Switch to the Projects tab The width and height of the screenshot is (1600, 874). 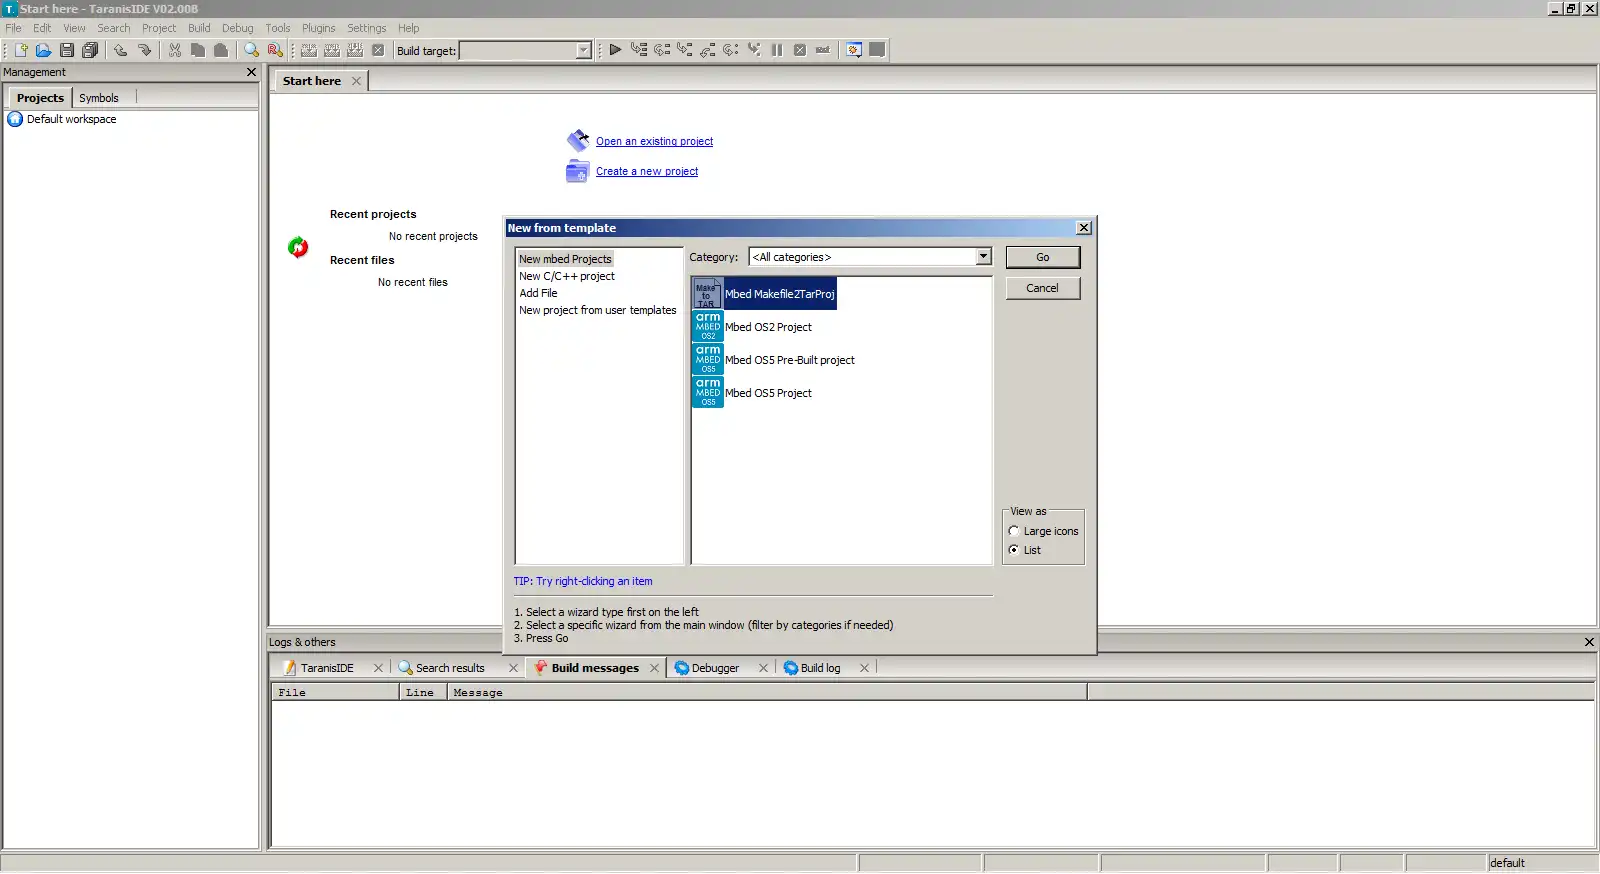point(40,98)
